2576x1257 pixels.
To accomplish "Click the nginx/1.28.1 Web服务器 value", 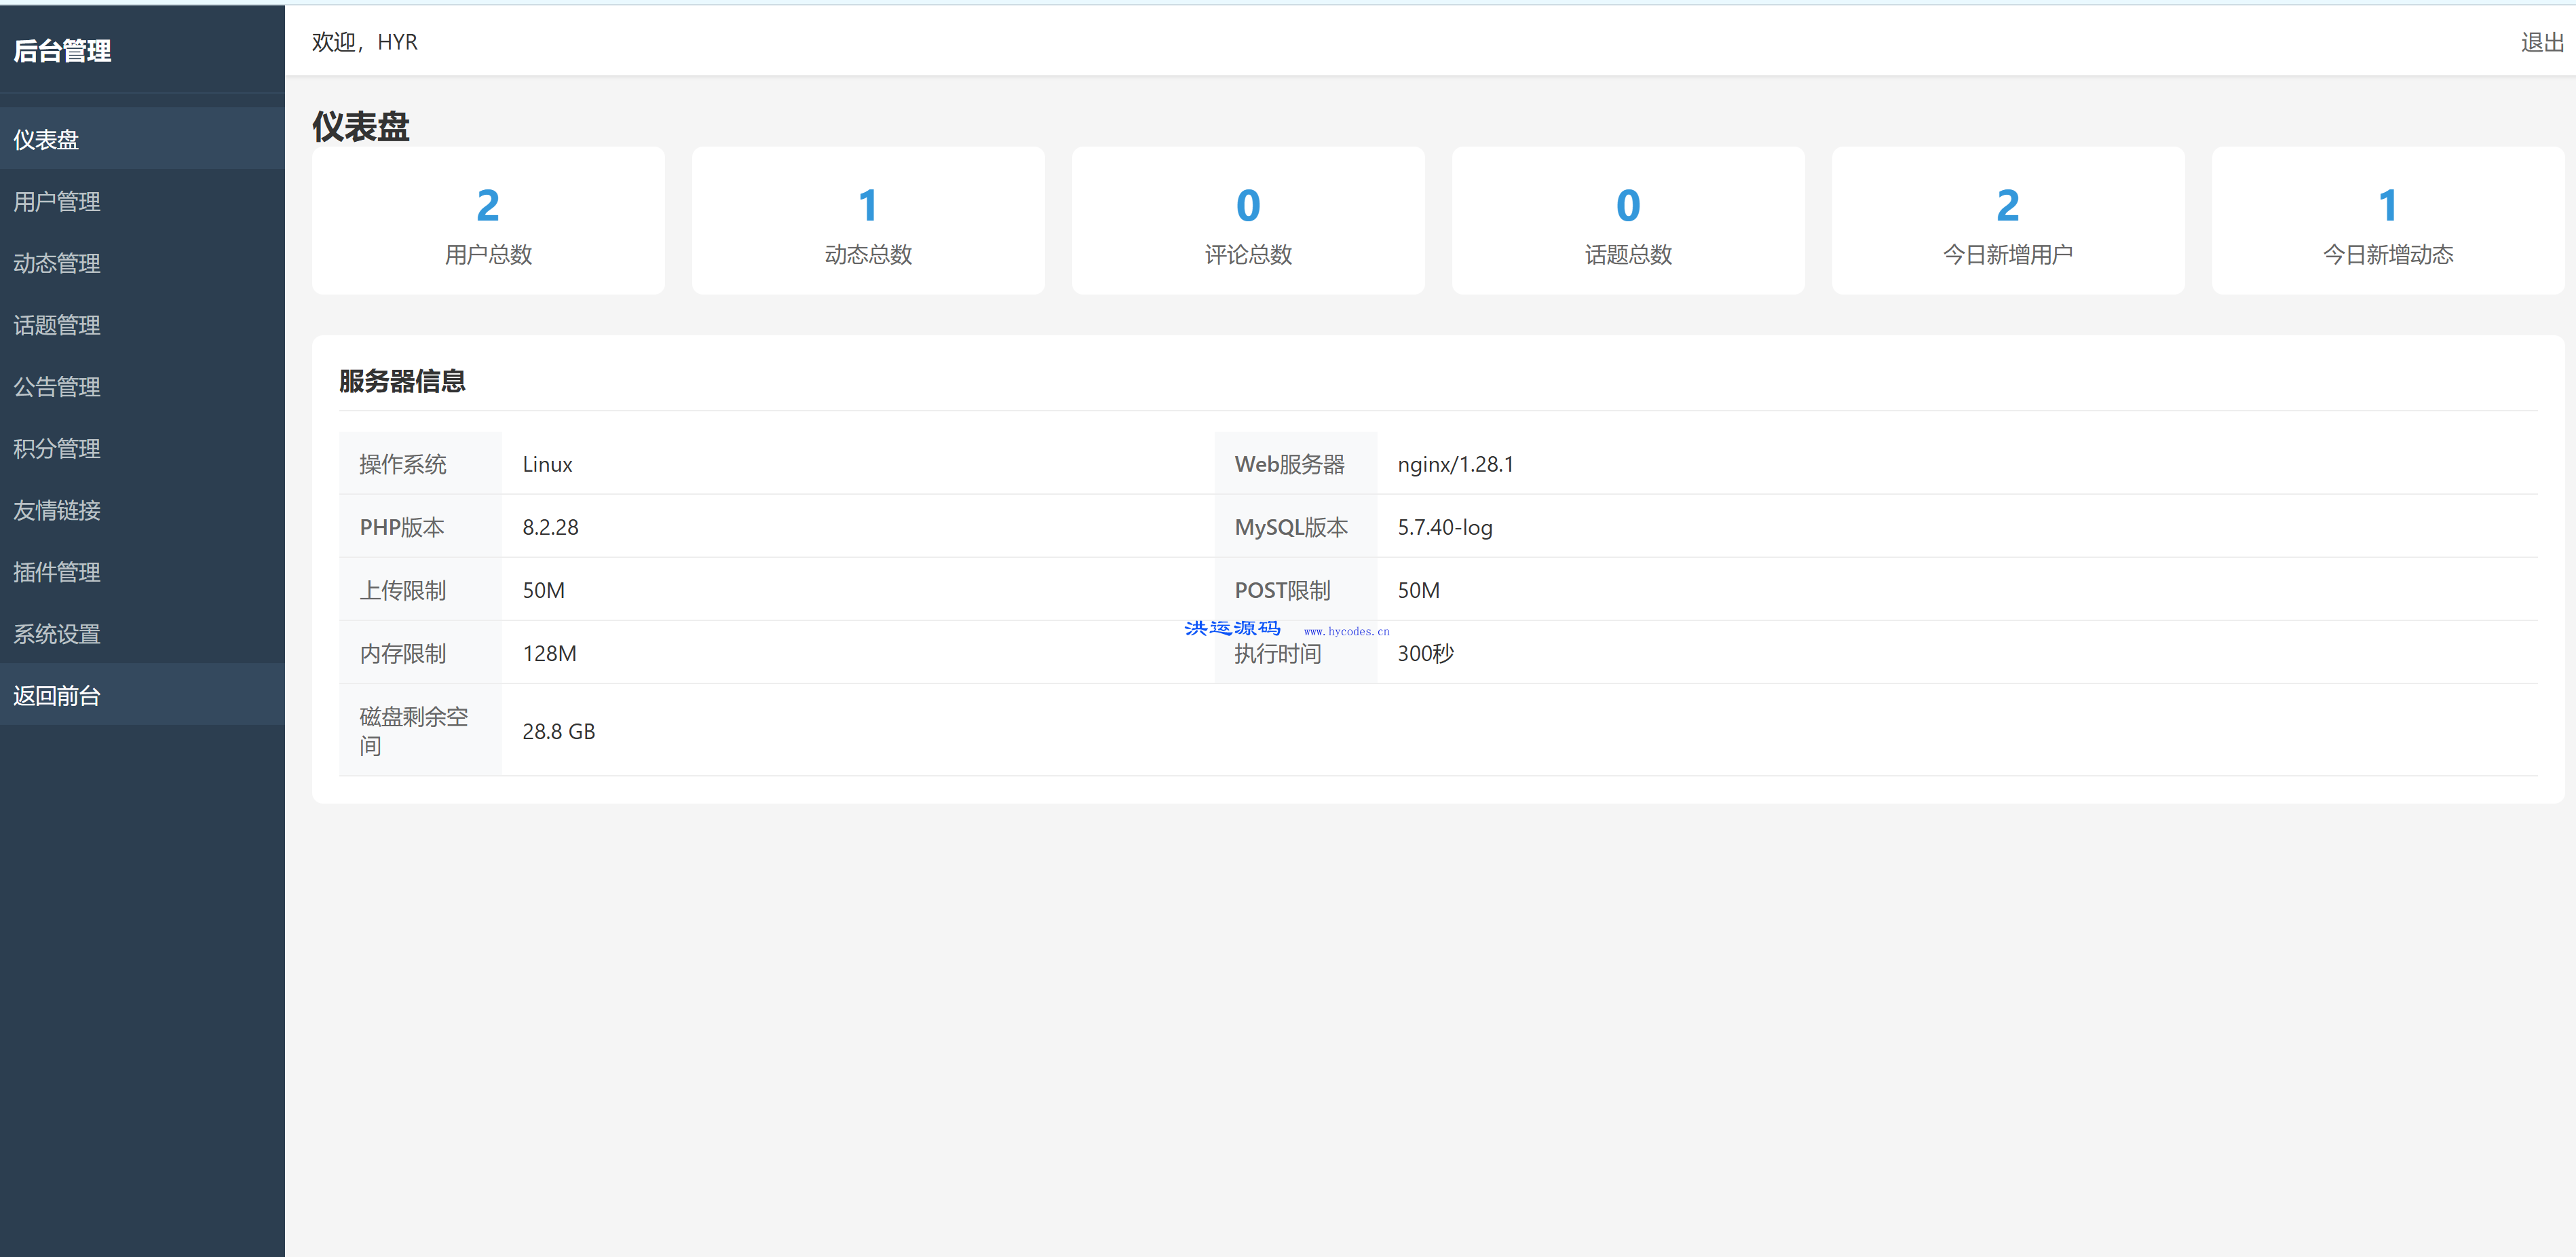I will pos(1455,464).
